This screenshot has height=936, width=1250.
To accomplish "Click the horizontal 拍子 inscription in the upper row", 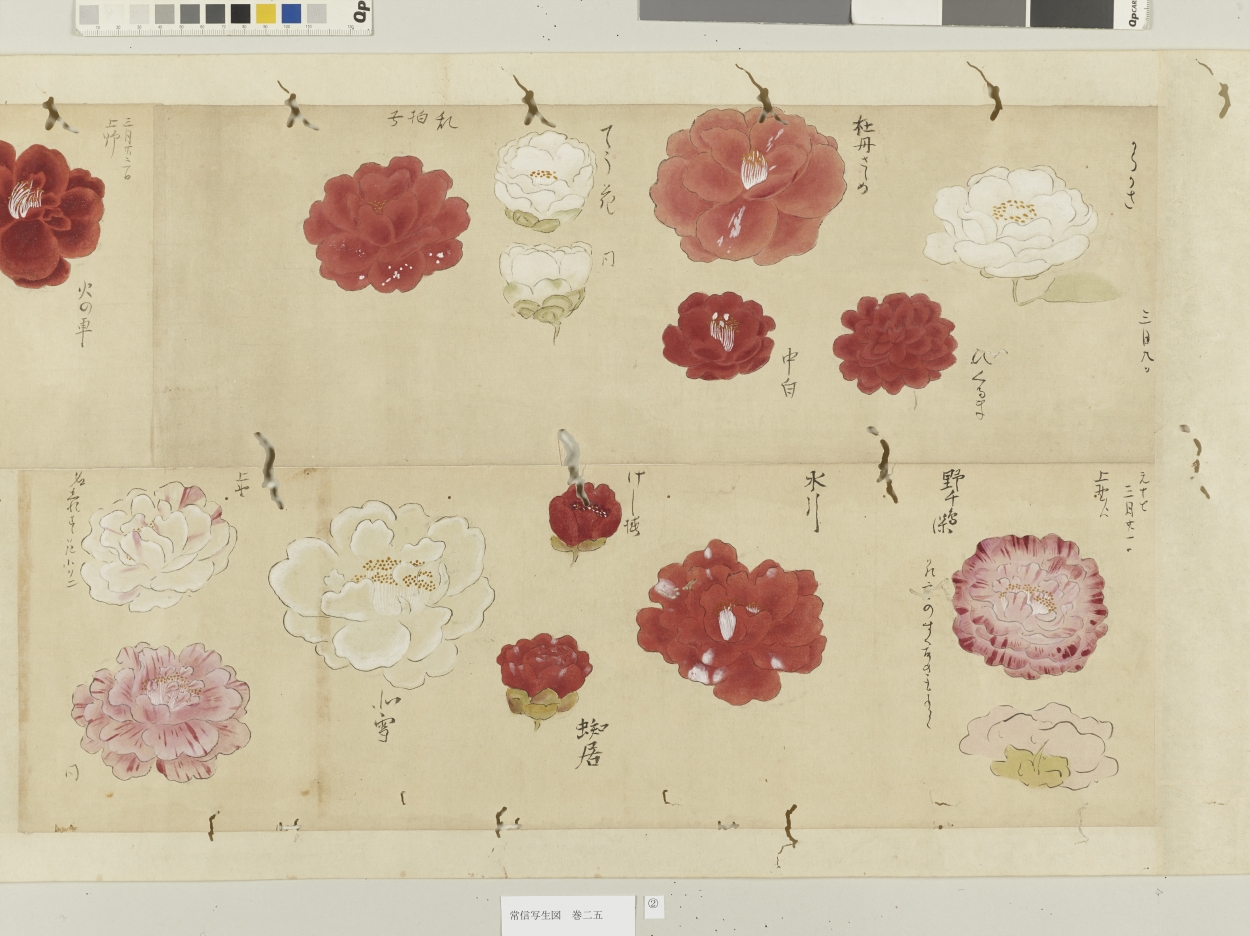I will 422,121.
